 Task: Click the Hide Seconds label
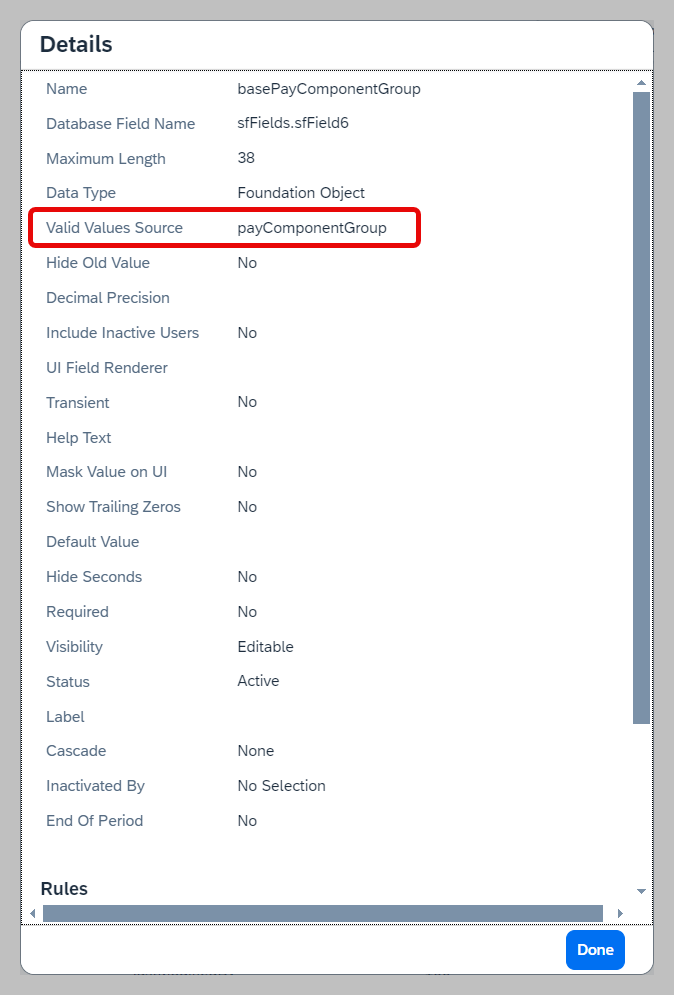(x=94, y=576)
